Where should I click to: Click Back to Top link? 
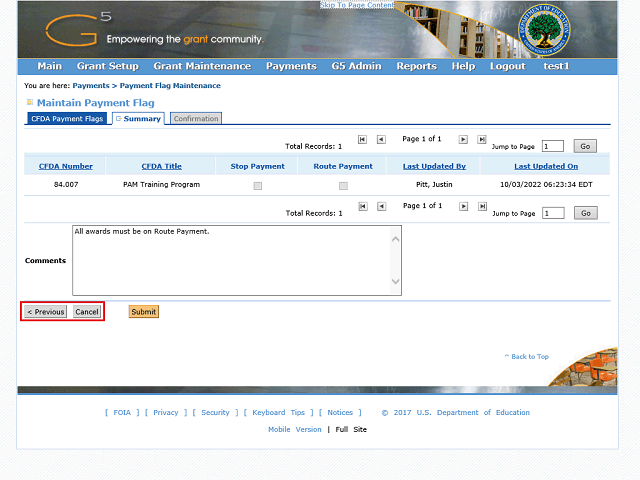[x=527, y=357]
